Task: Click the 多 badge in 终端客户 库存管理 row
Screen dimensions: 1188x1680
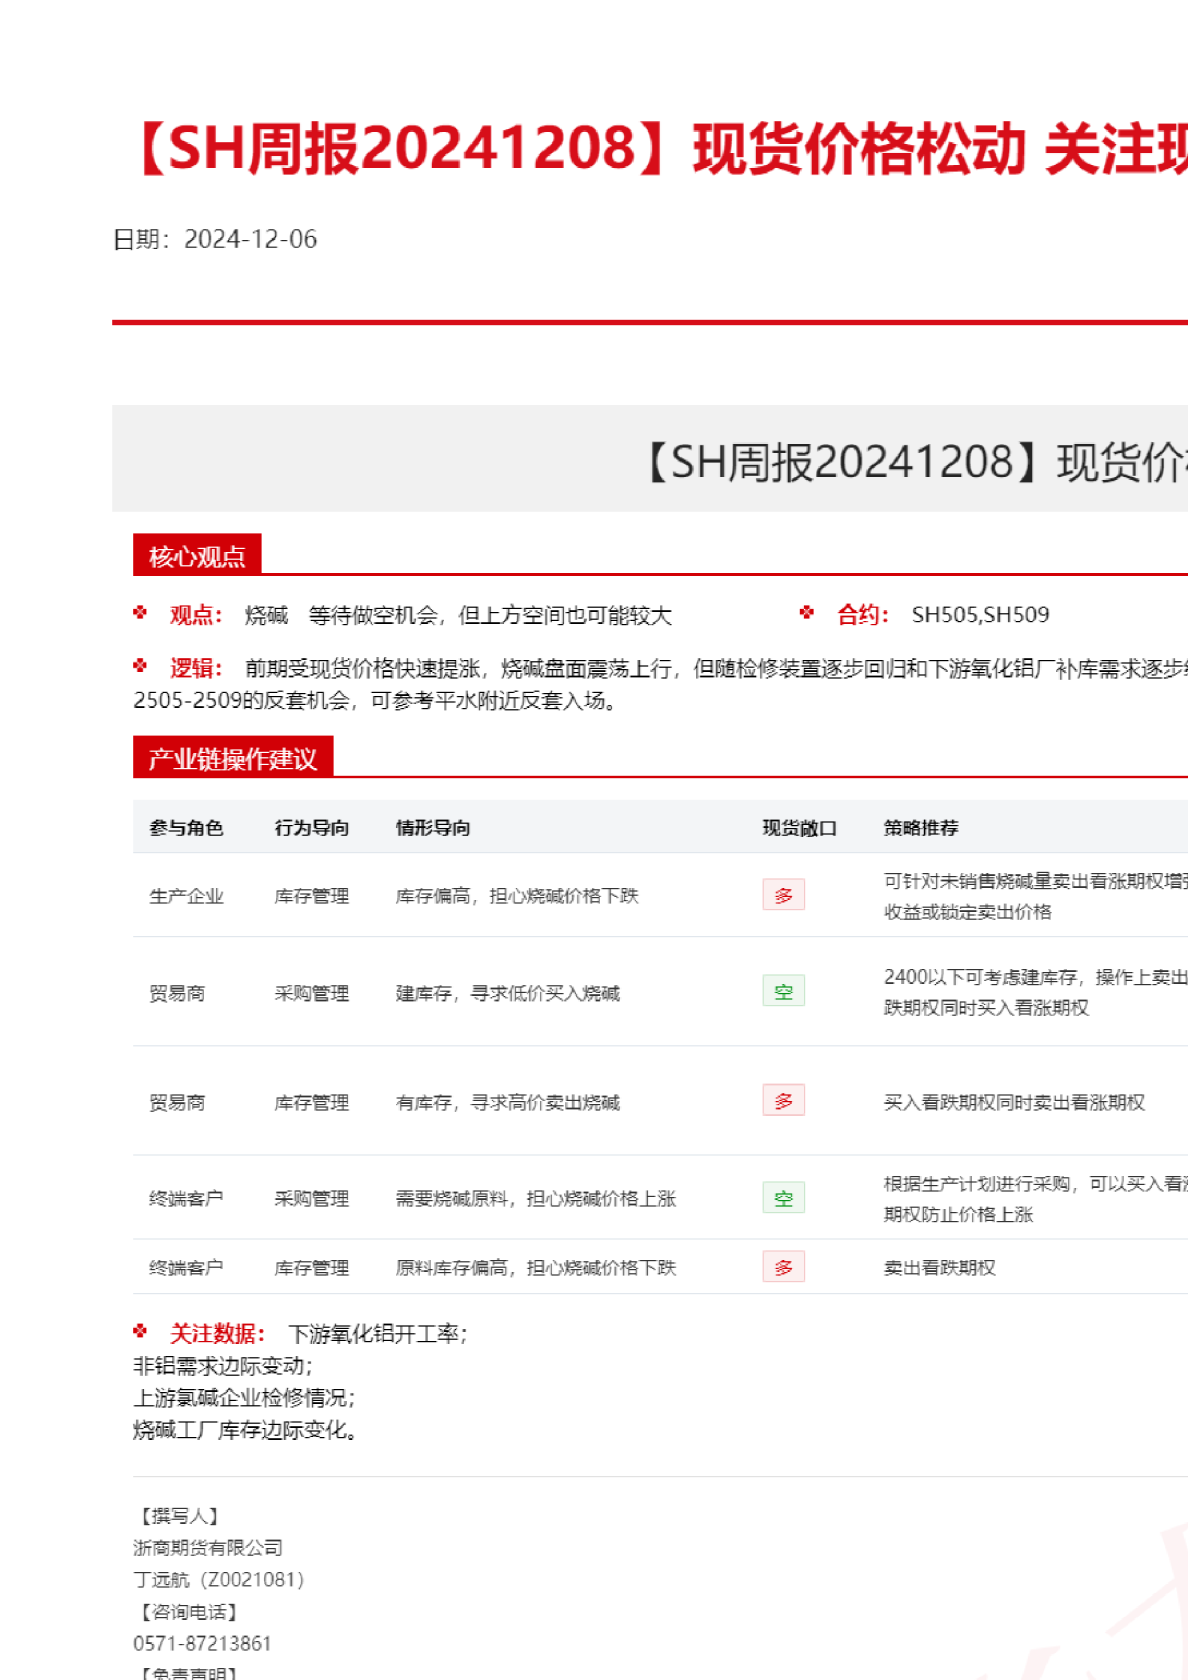Action: pyautogui.click(x=783, y=1267)
